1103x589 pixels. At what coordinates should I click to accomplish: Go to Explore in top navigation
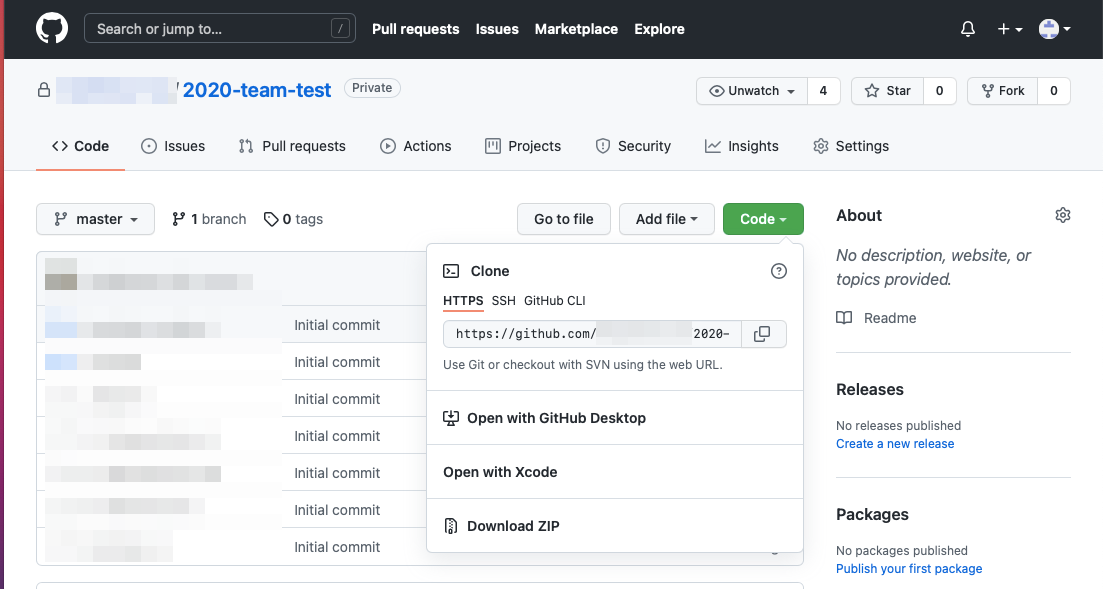coord(659,29)
